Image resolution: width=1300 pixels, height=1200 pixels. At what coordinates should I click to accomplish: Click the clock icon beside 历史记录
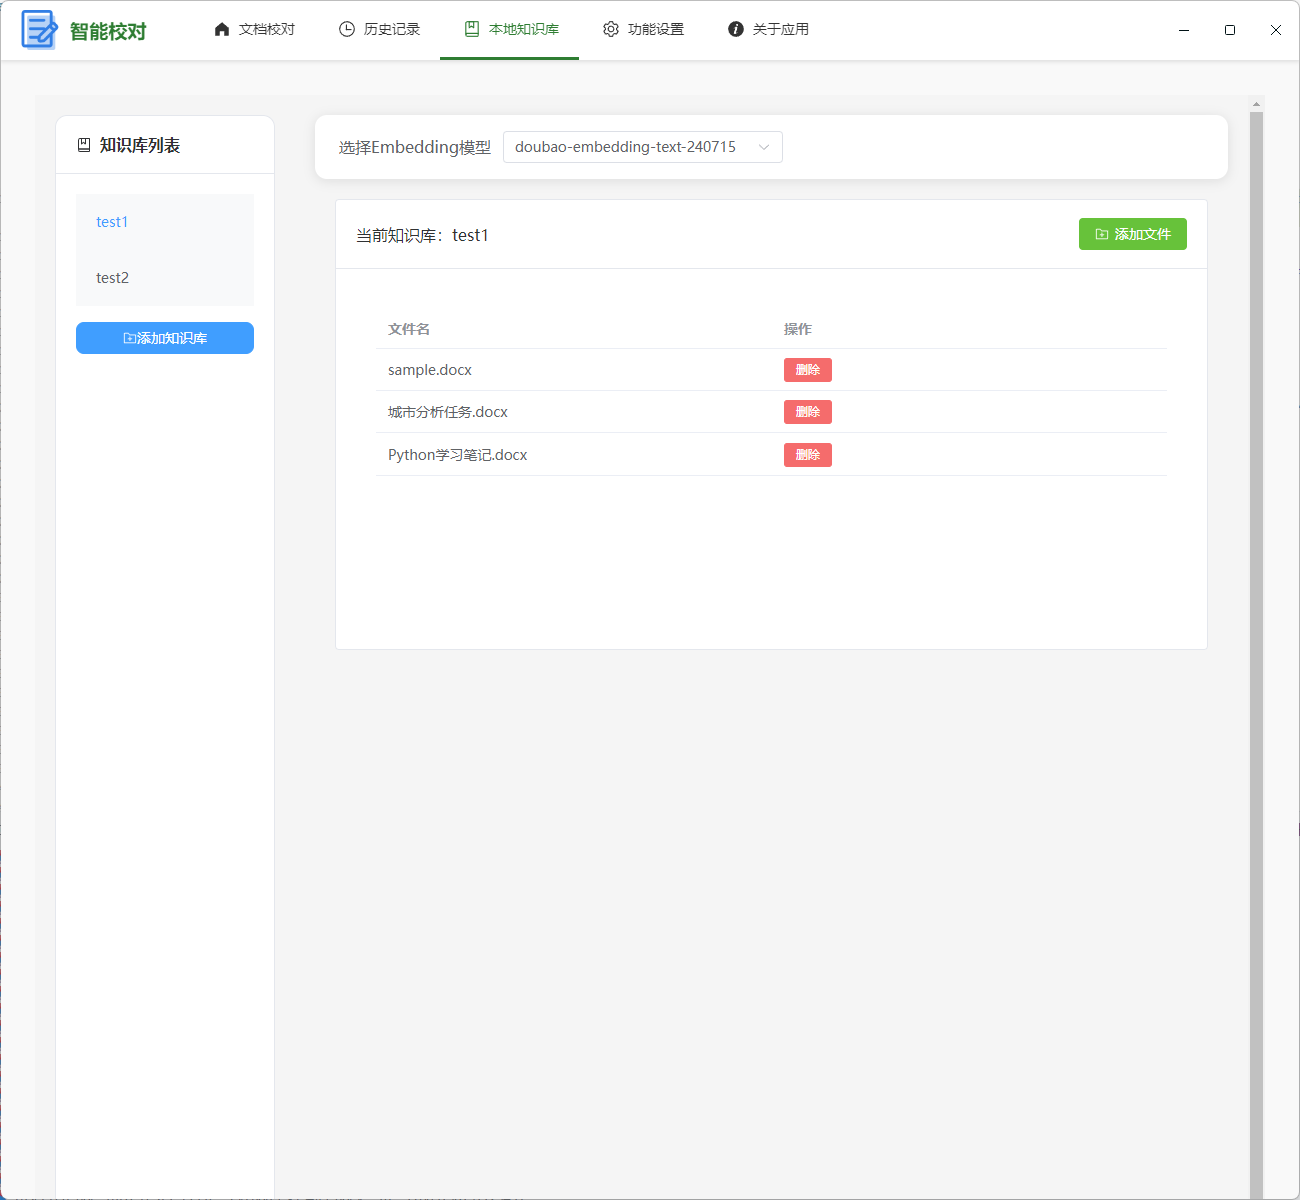coord(347,29)
